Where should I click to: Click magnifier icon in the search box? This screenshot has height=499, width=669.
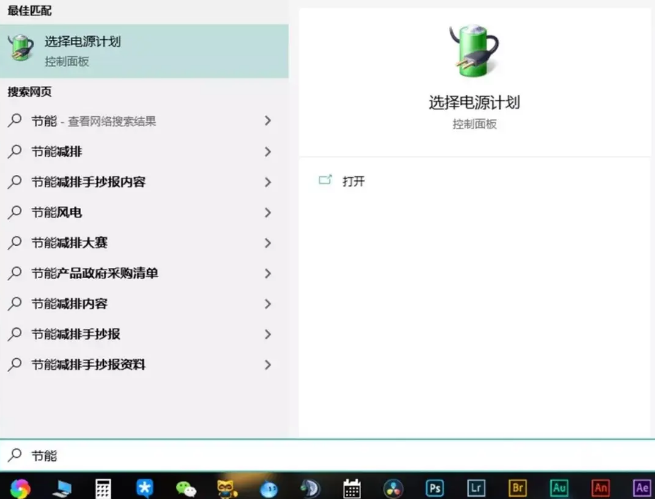click(15, 455)
